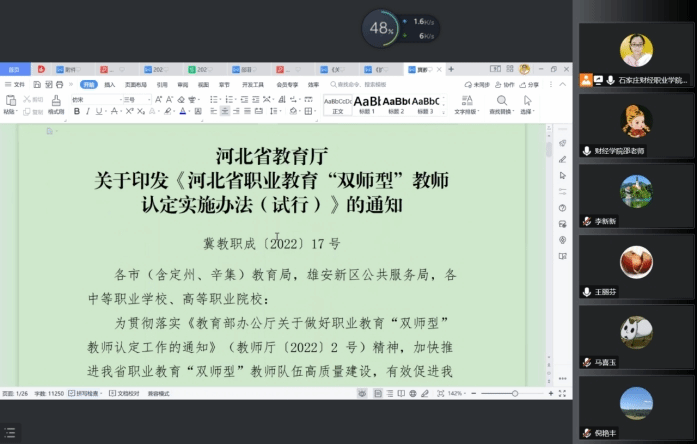Image resolution: width=697 pixels, height=444 pixels.
Task: Expand the styles gallery more arrow
Action: pyautogui.click(x=443, y=113)
